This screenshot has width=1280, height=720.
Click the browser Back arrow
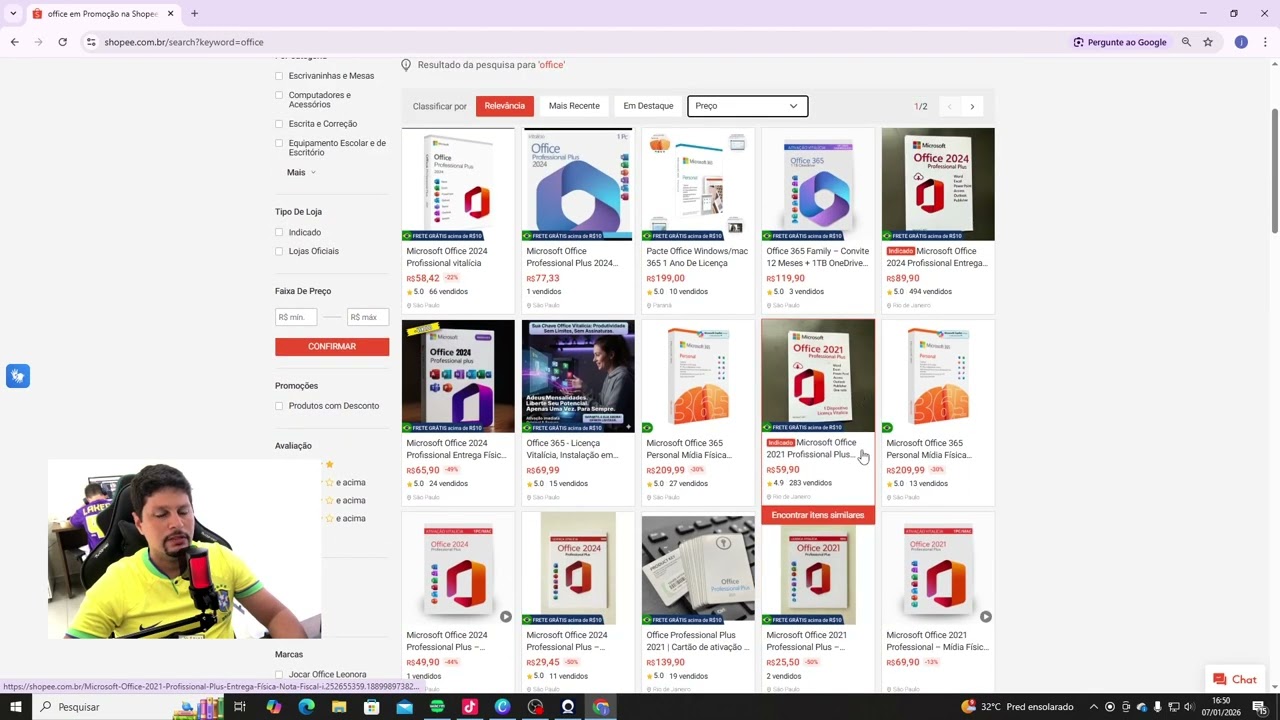pos(14,42)
